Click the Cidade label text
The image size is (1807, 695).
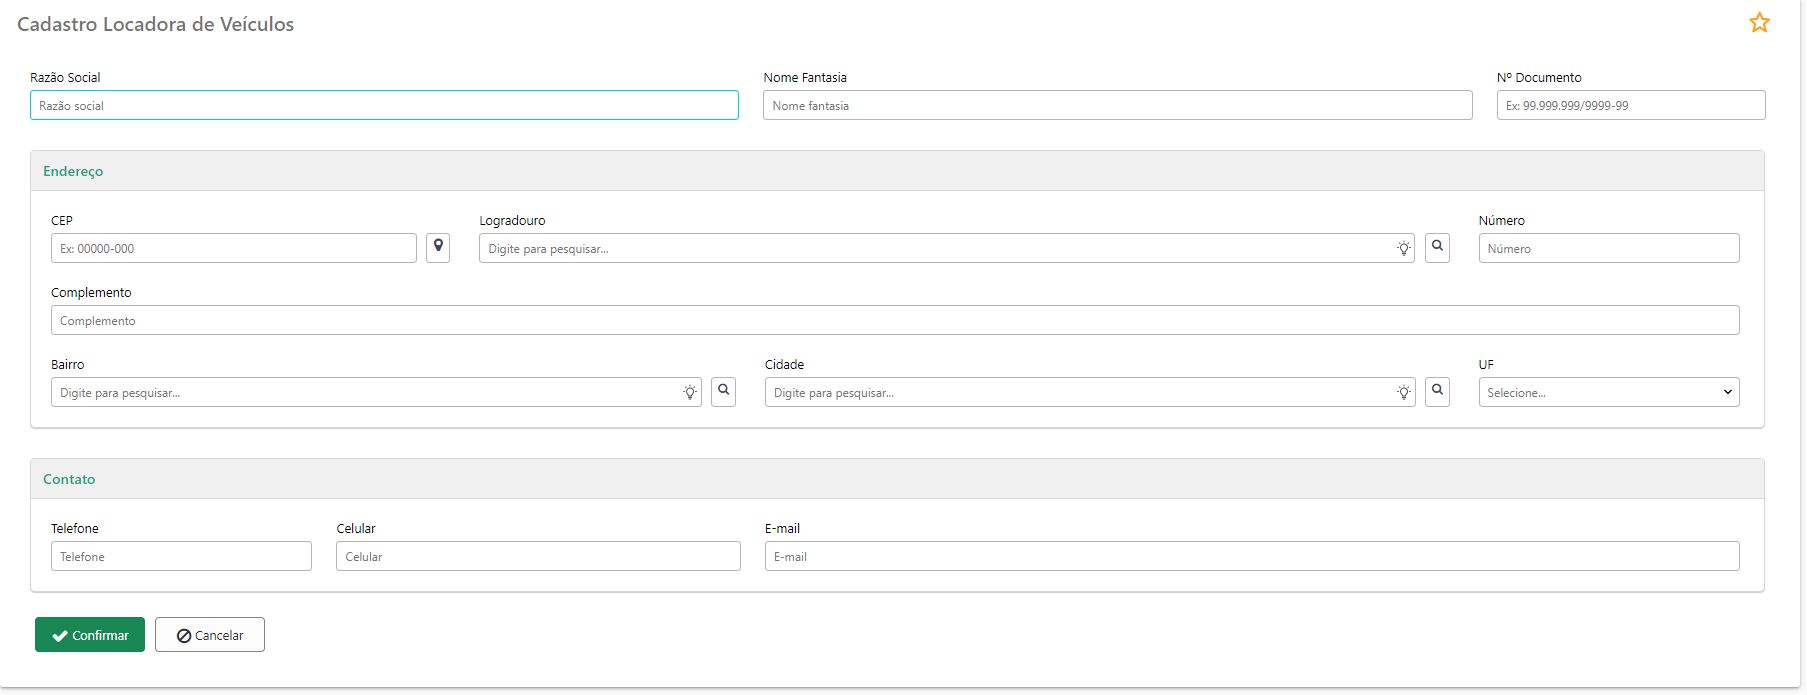(x=785, y=364)
